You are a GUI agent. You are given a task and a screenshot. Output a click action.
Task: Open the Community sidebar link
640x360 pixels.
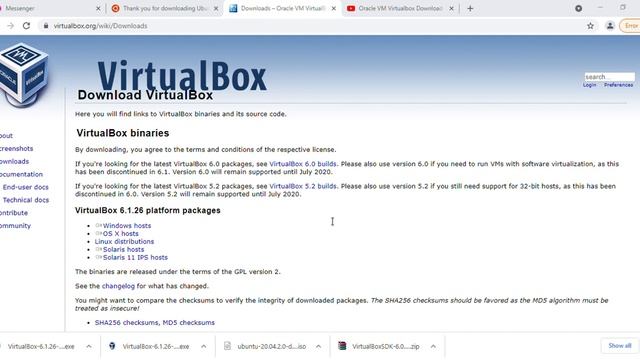[x=15, y=226]
